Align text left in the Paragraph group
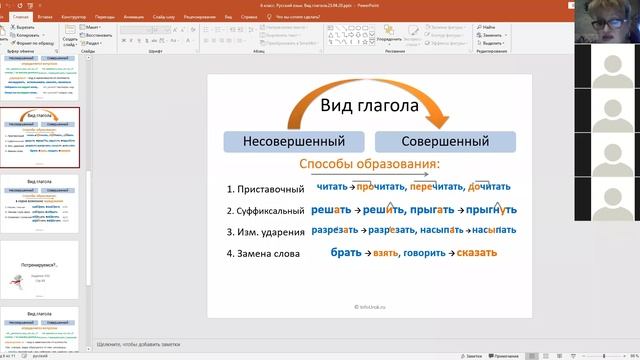The height and width of the screenshot is (360, 640). (206, 41)
